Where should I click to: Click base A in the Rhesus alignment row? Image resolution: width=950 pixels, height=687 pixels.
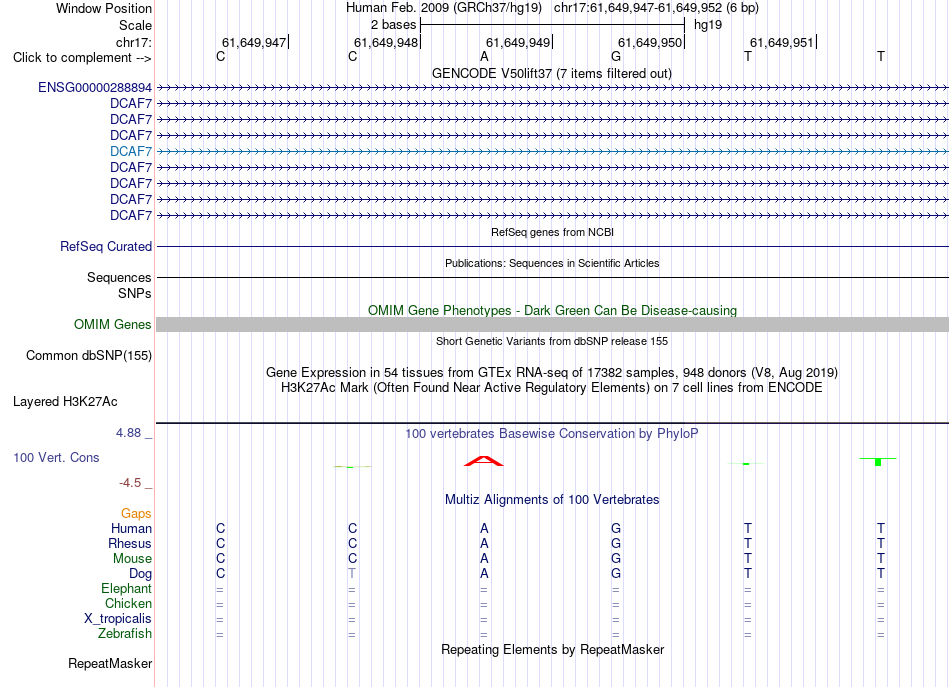tap(484, 544)
